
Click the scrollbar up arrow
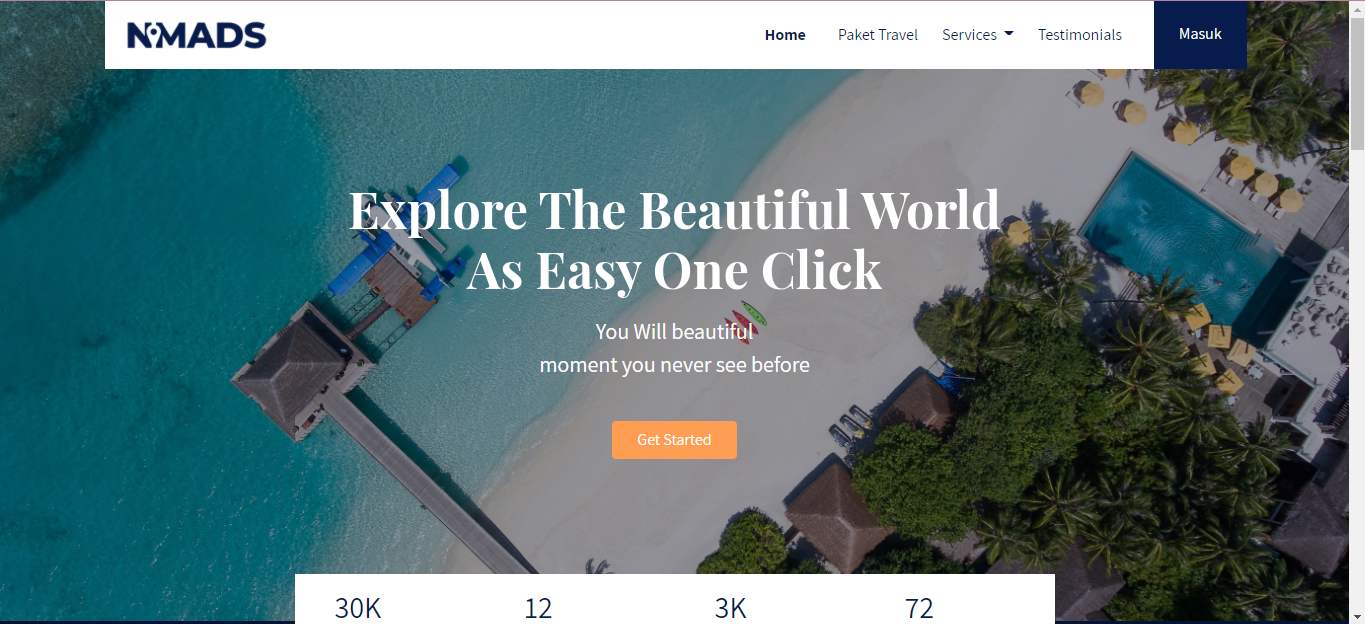pos(1357,8)
